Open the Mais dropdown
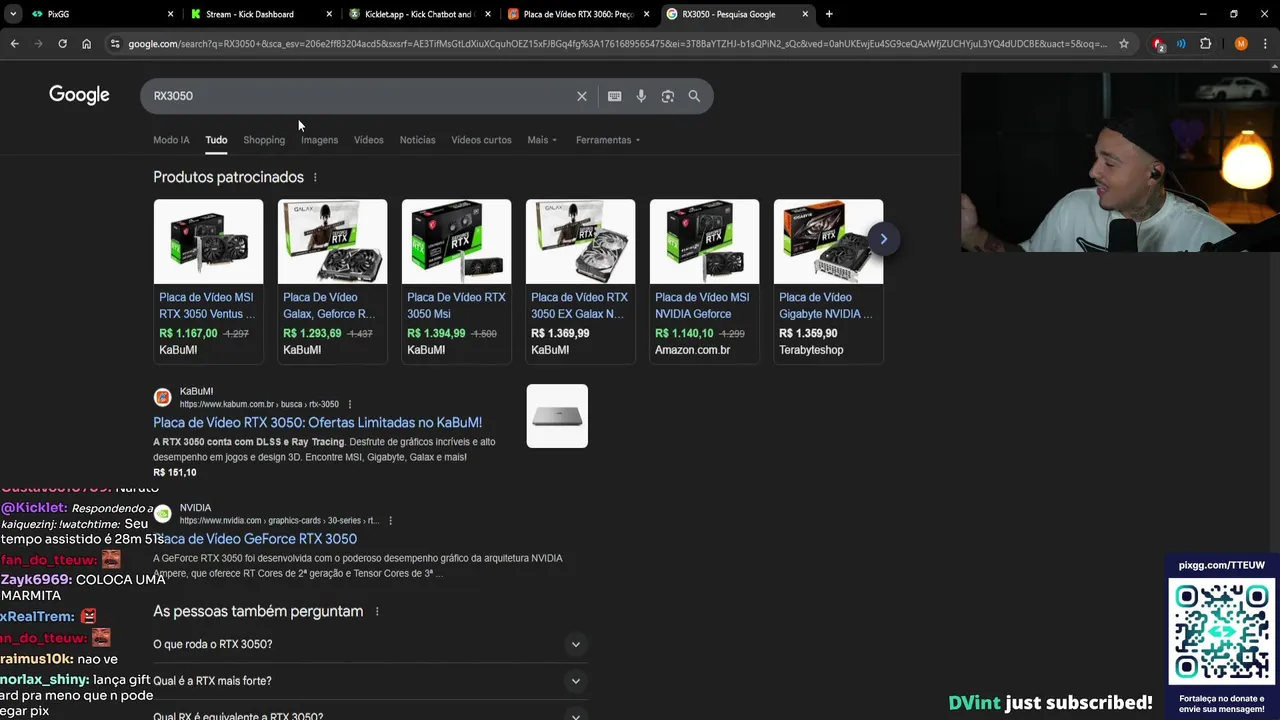The width and height of the screenshot is (1280, 720). pos(542,140)
